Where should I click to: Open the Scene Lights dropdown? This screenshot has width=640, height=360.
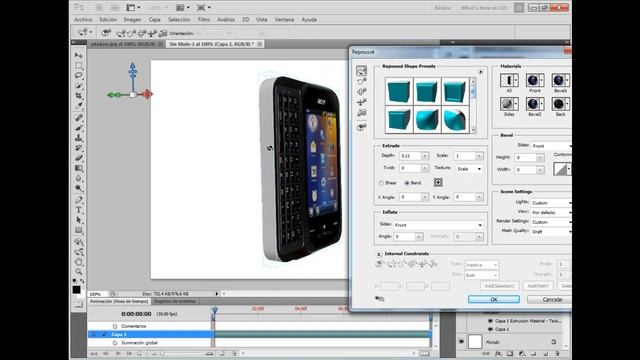click(x=551, y=203)
